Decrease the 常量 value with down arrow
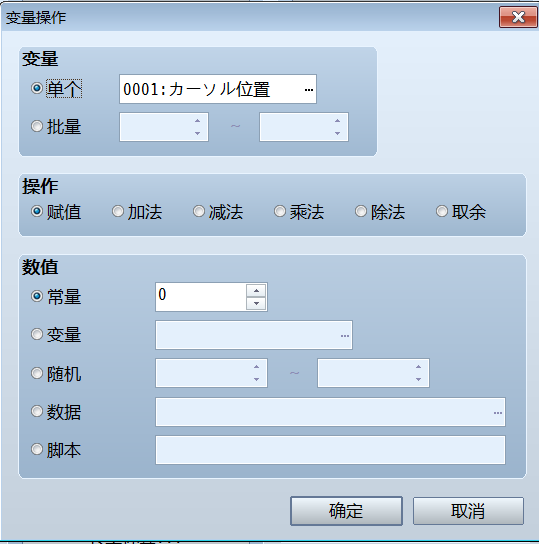Image resolution: width=539 pixels, height=544 pixels. point(256,304)
